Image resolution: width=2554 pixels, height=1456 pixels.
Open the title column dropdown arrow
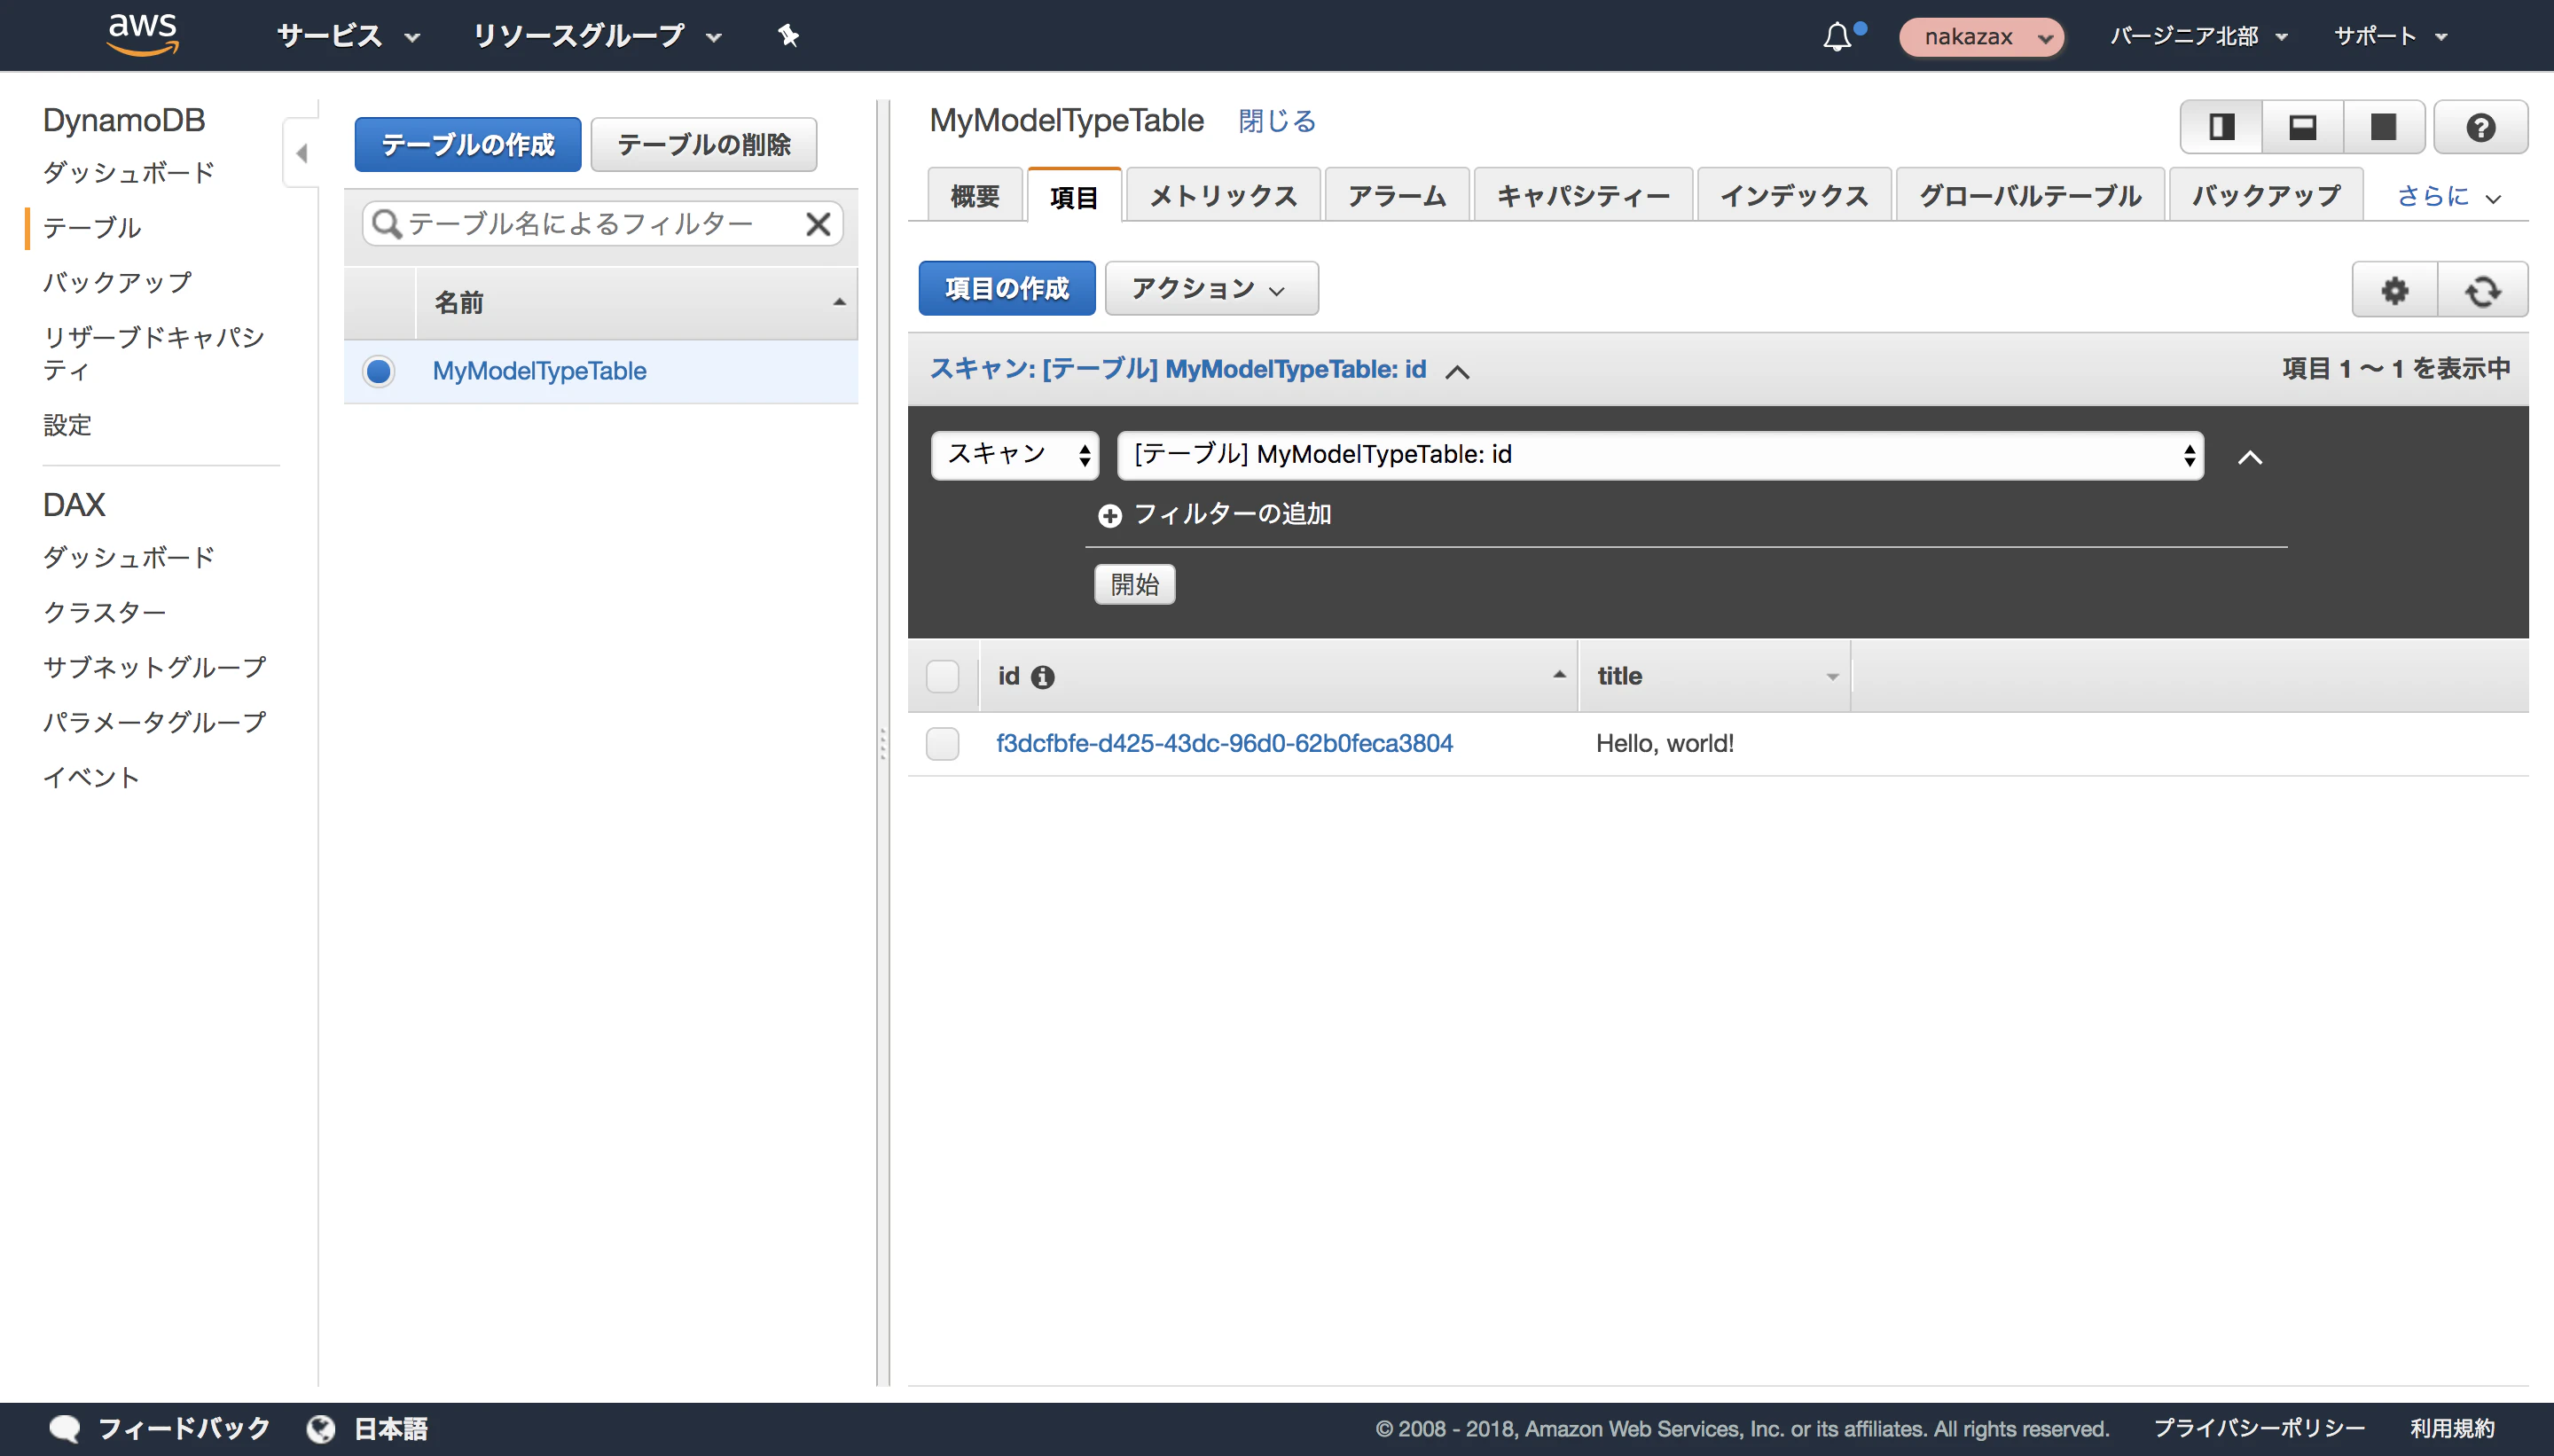(x=1832, y=677)
